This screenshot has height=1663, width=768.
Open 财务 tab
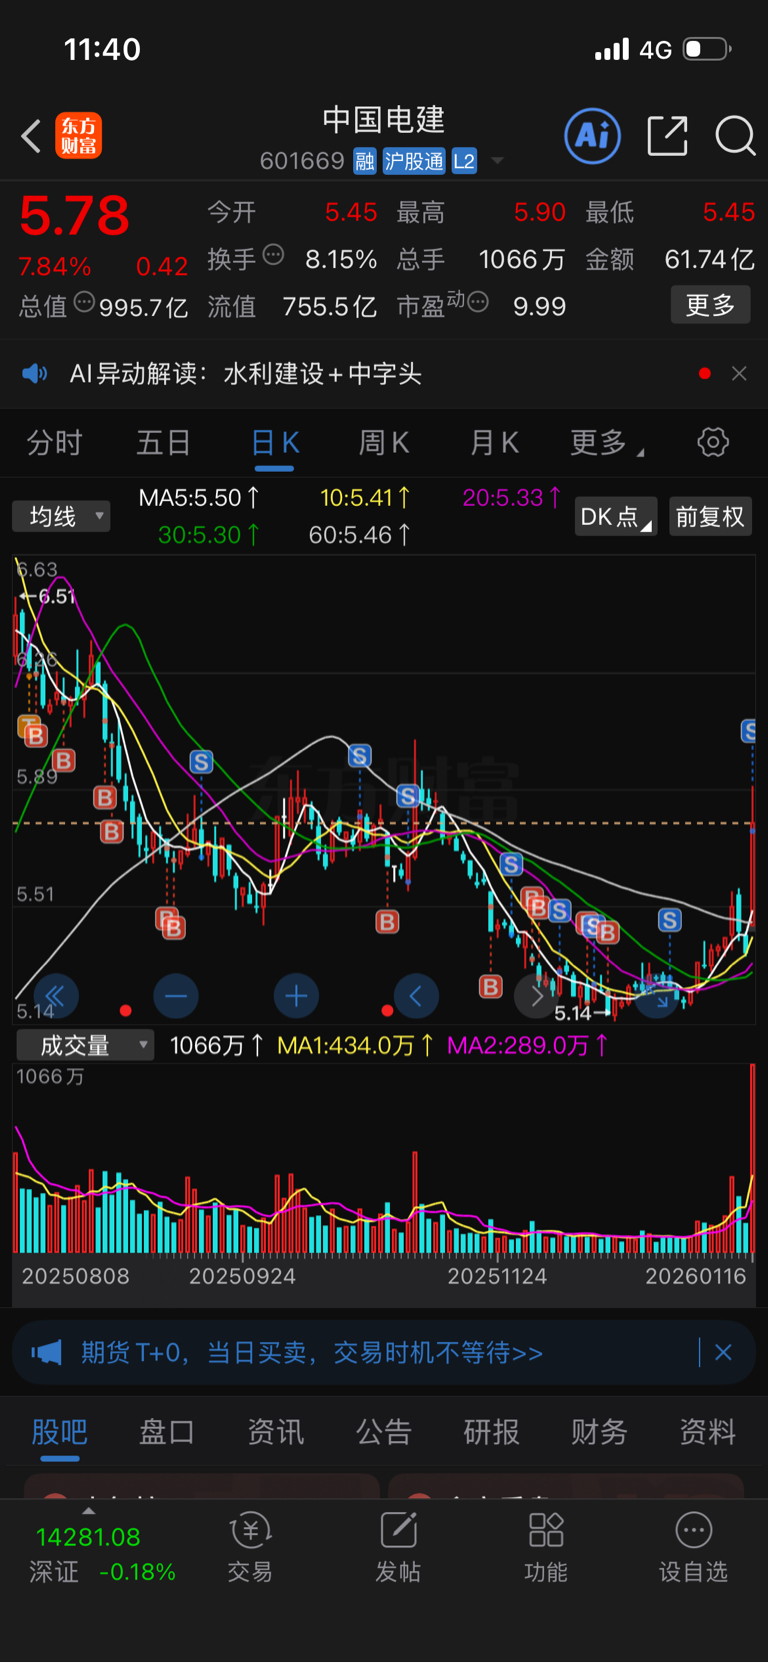click(600, 1432)
